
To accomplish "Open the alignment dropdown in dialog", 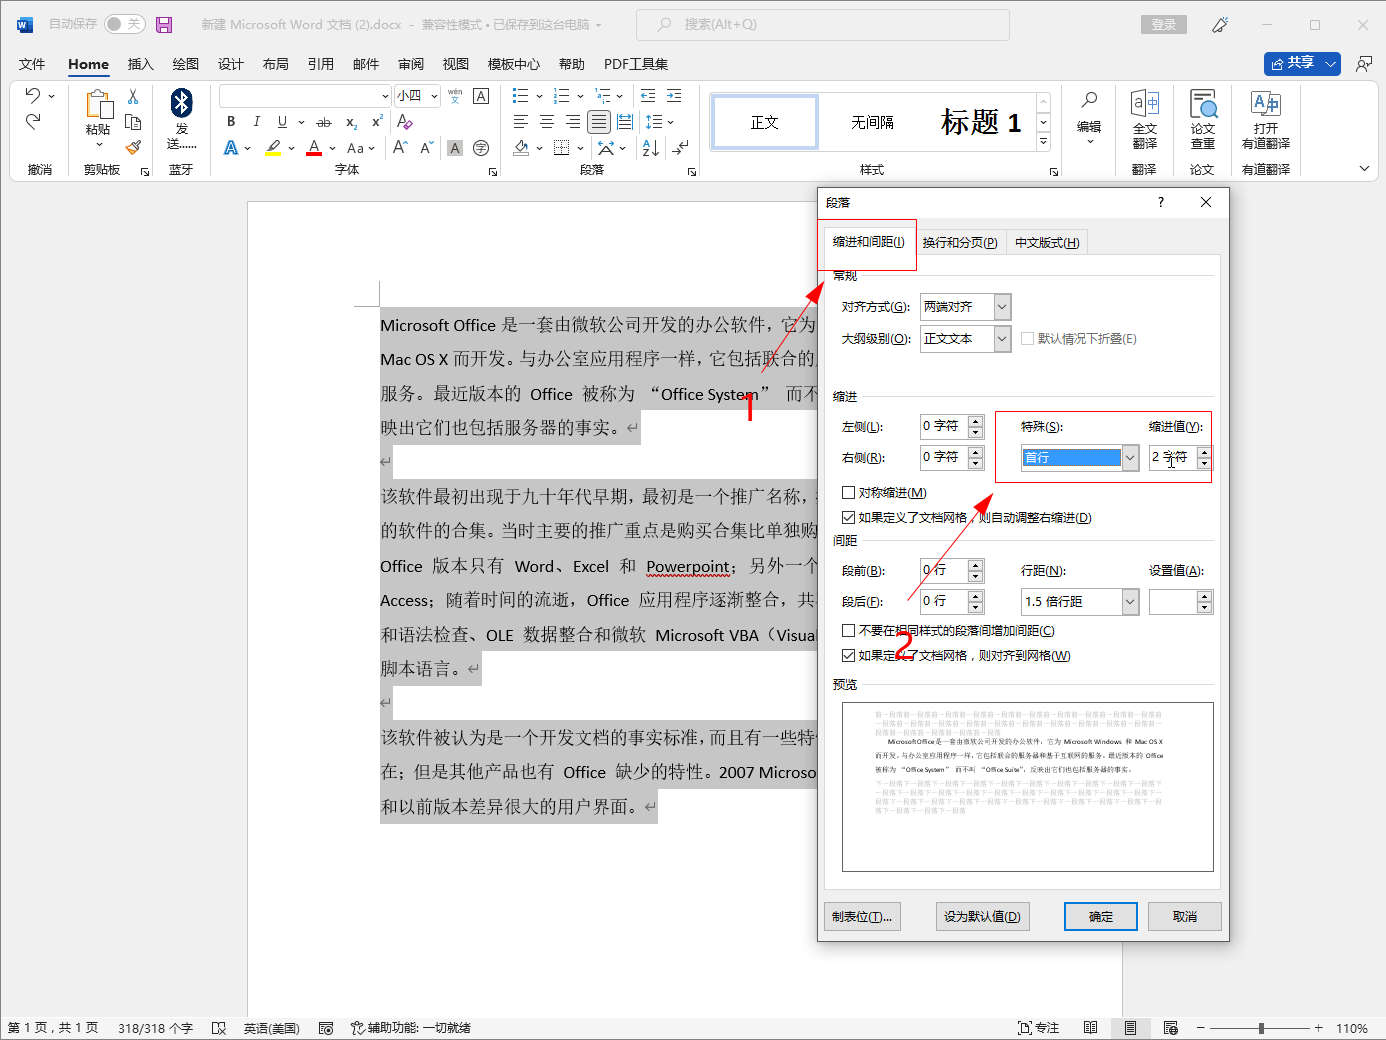I will point(1002,307).
